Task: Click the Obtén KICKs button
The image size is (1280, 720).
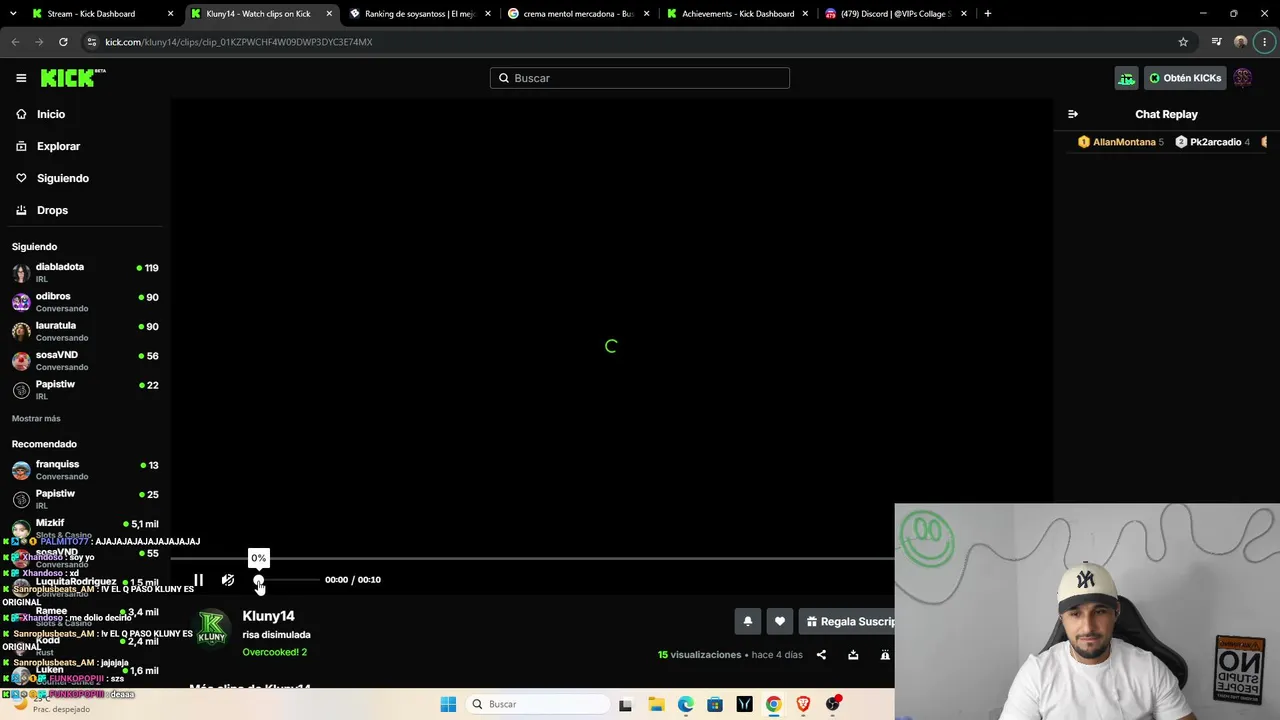Action: click(x=1185, y=78)
